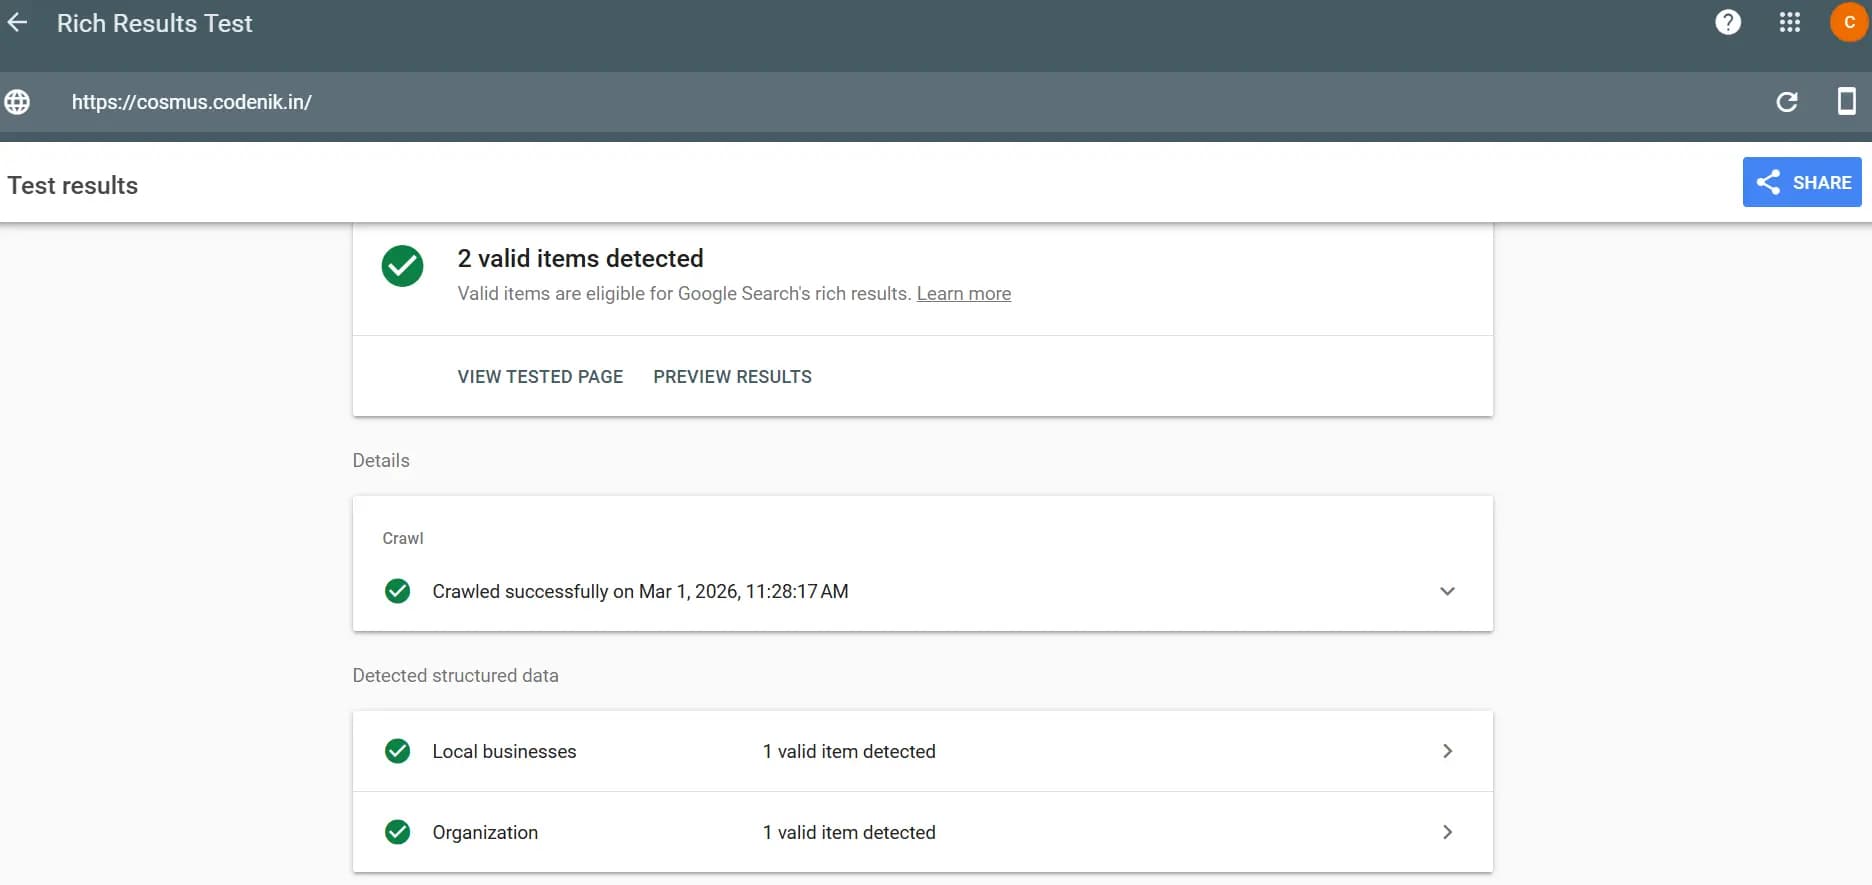
Task: Click the globe icon beside the URL
Action: pos(17,102)
